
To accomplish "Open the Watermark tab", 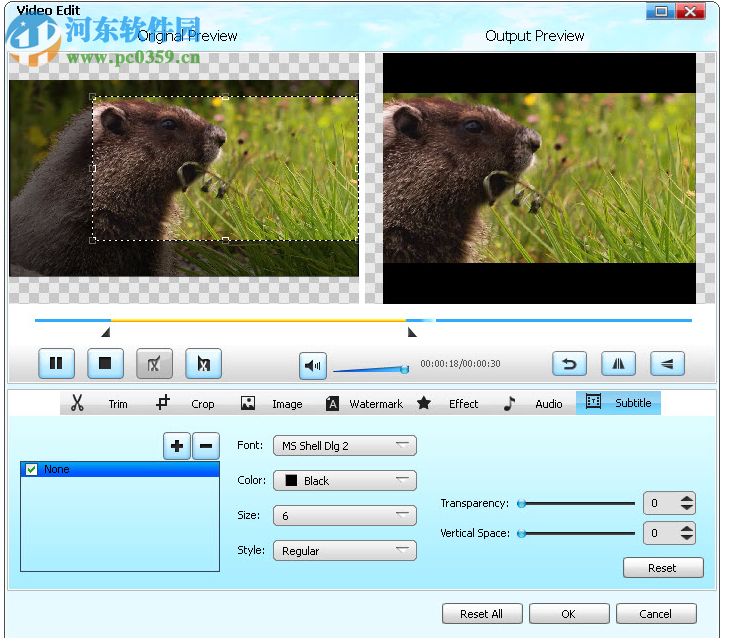I will pos(376,404).
